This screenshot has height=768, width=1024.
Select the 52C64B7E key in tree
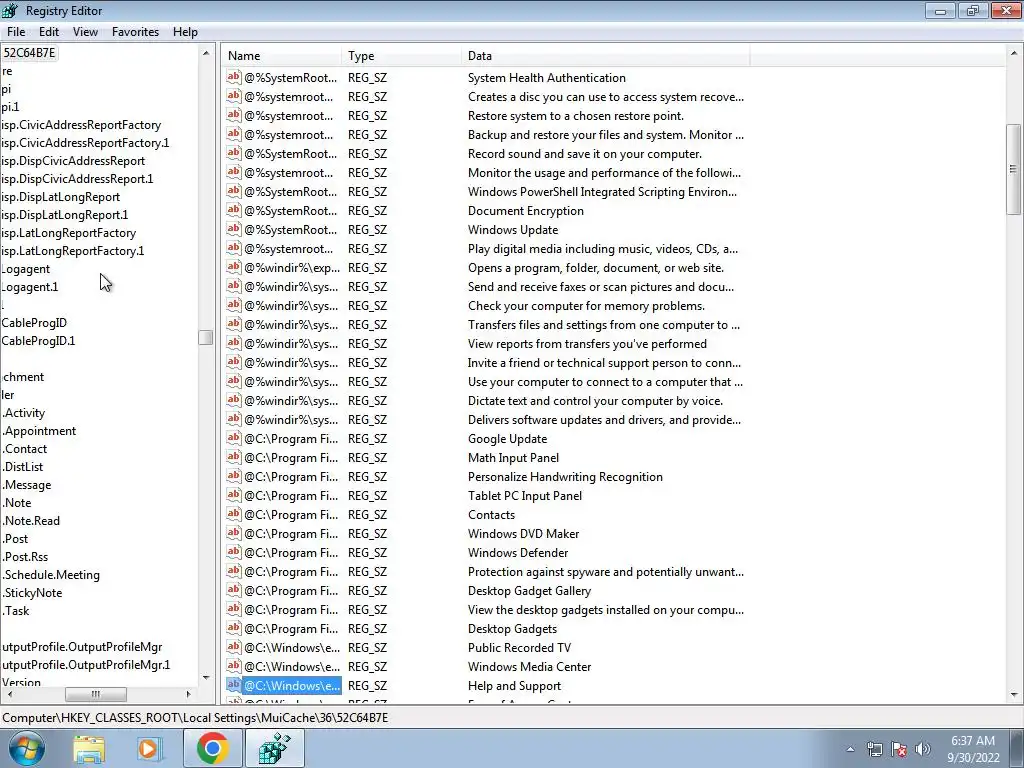(x=29, y=52)
